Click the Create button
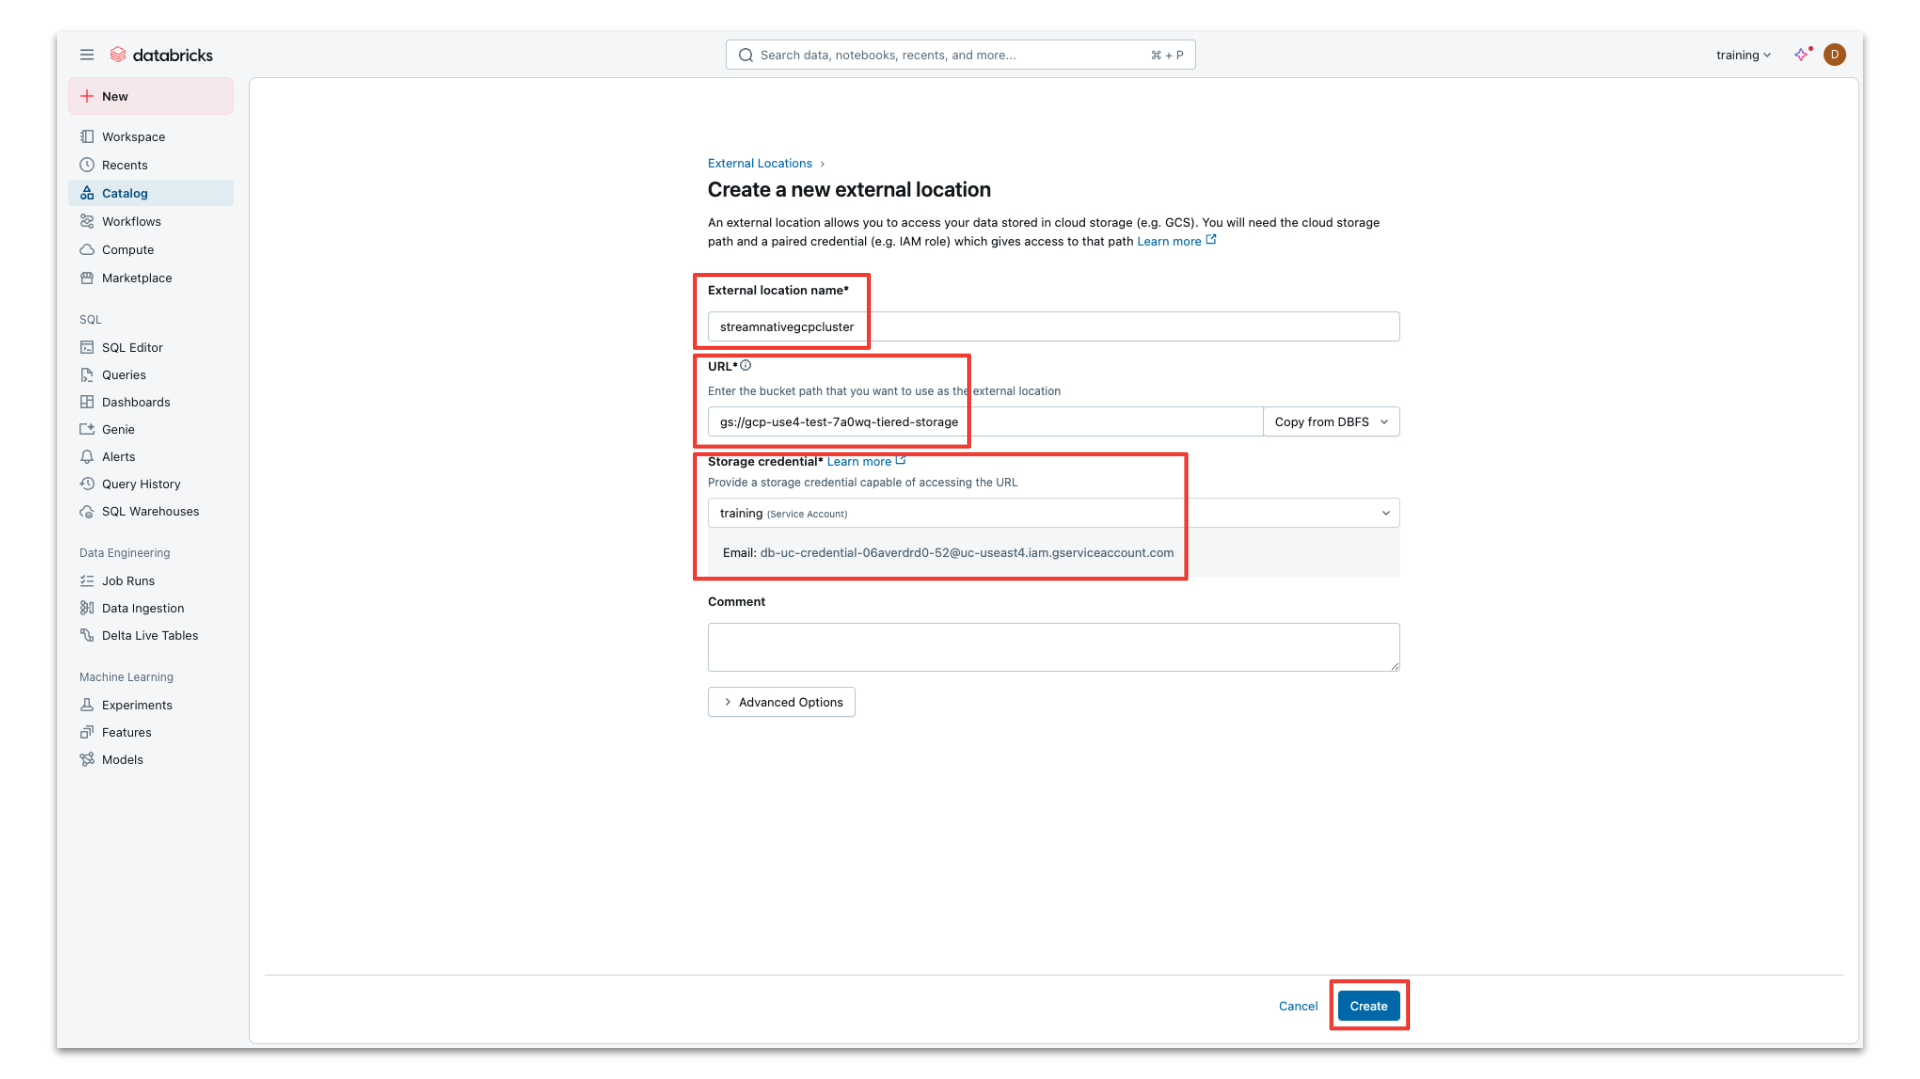1920x1079 pixels. pyautogui.click(x=1368, y=1006)
